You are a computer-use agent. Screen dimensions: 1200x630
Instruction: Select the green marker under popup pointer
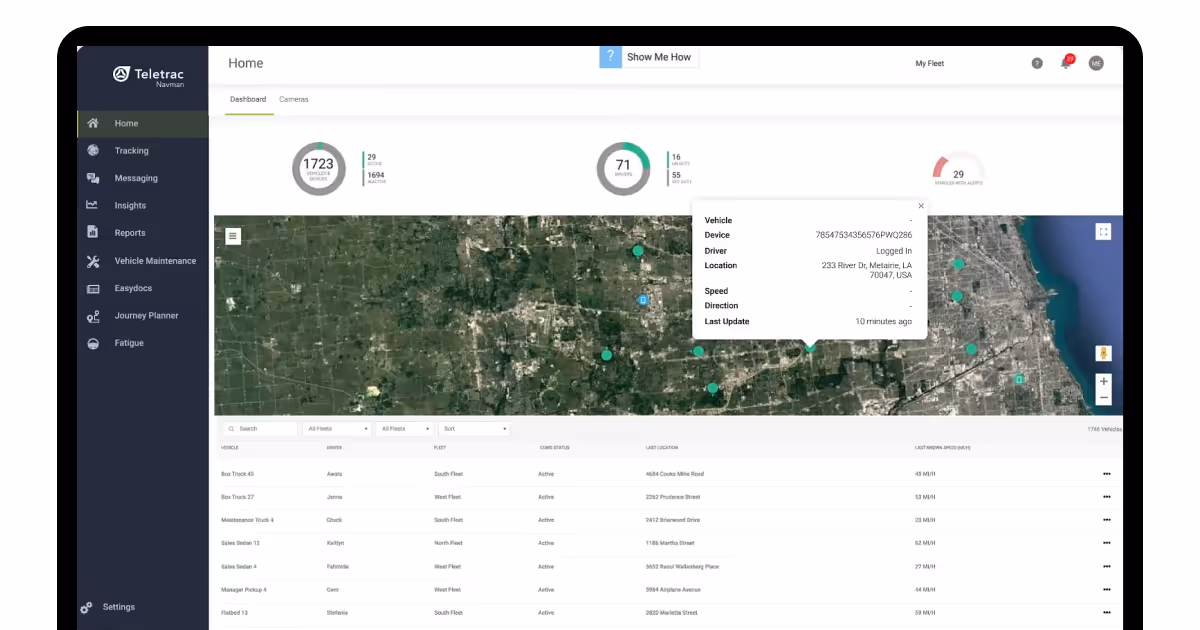click(x=810, y=346)
